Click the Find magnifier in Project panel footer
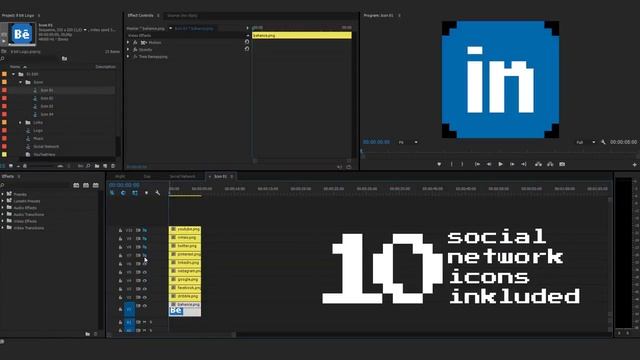 88,166
